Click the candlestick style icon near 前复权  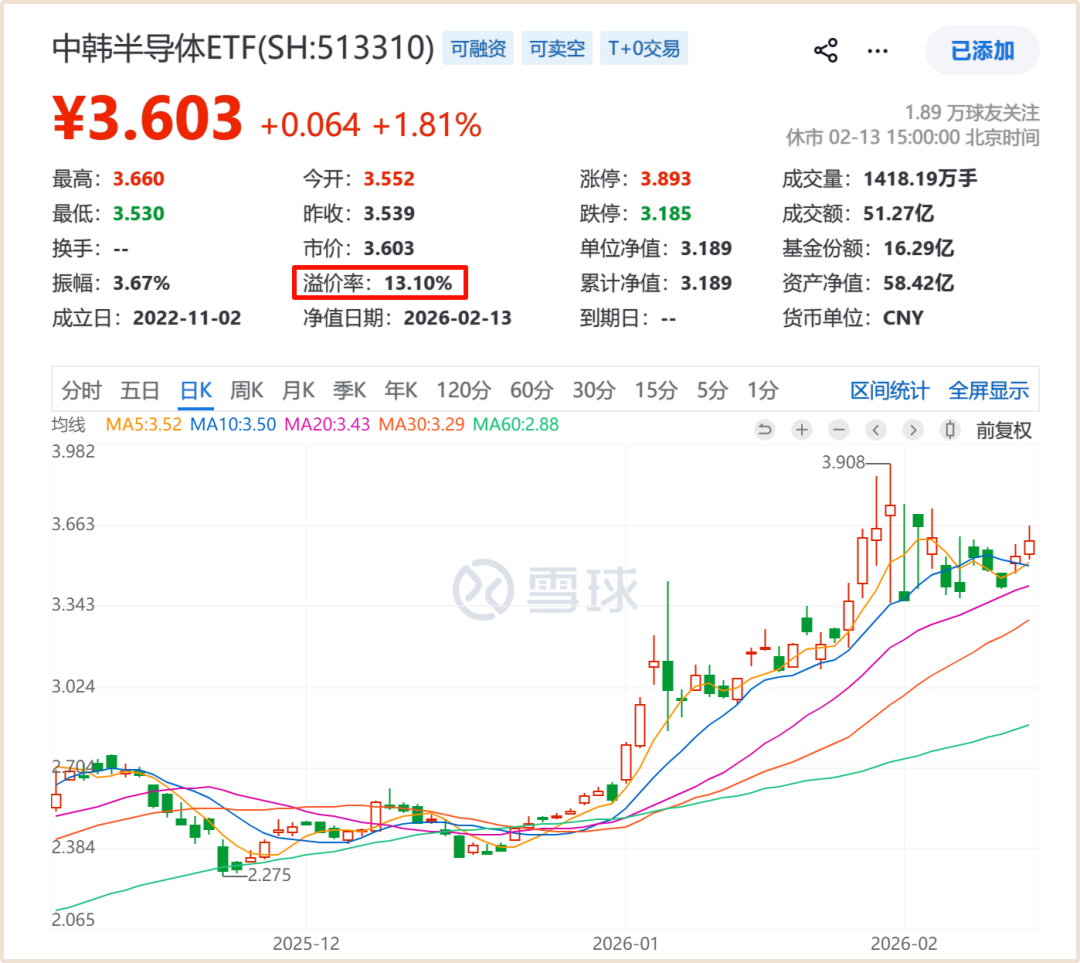pyautogui.click(x=949, y=429)
